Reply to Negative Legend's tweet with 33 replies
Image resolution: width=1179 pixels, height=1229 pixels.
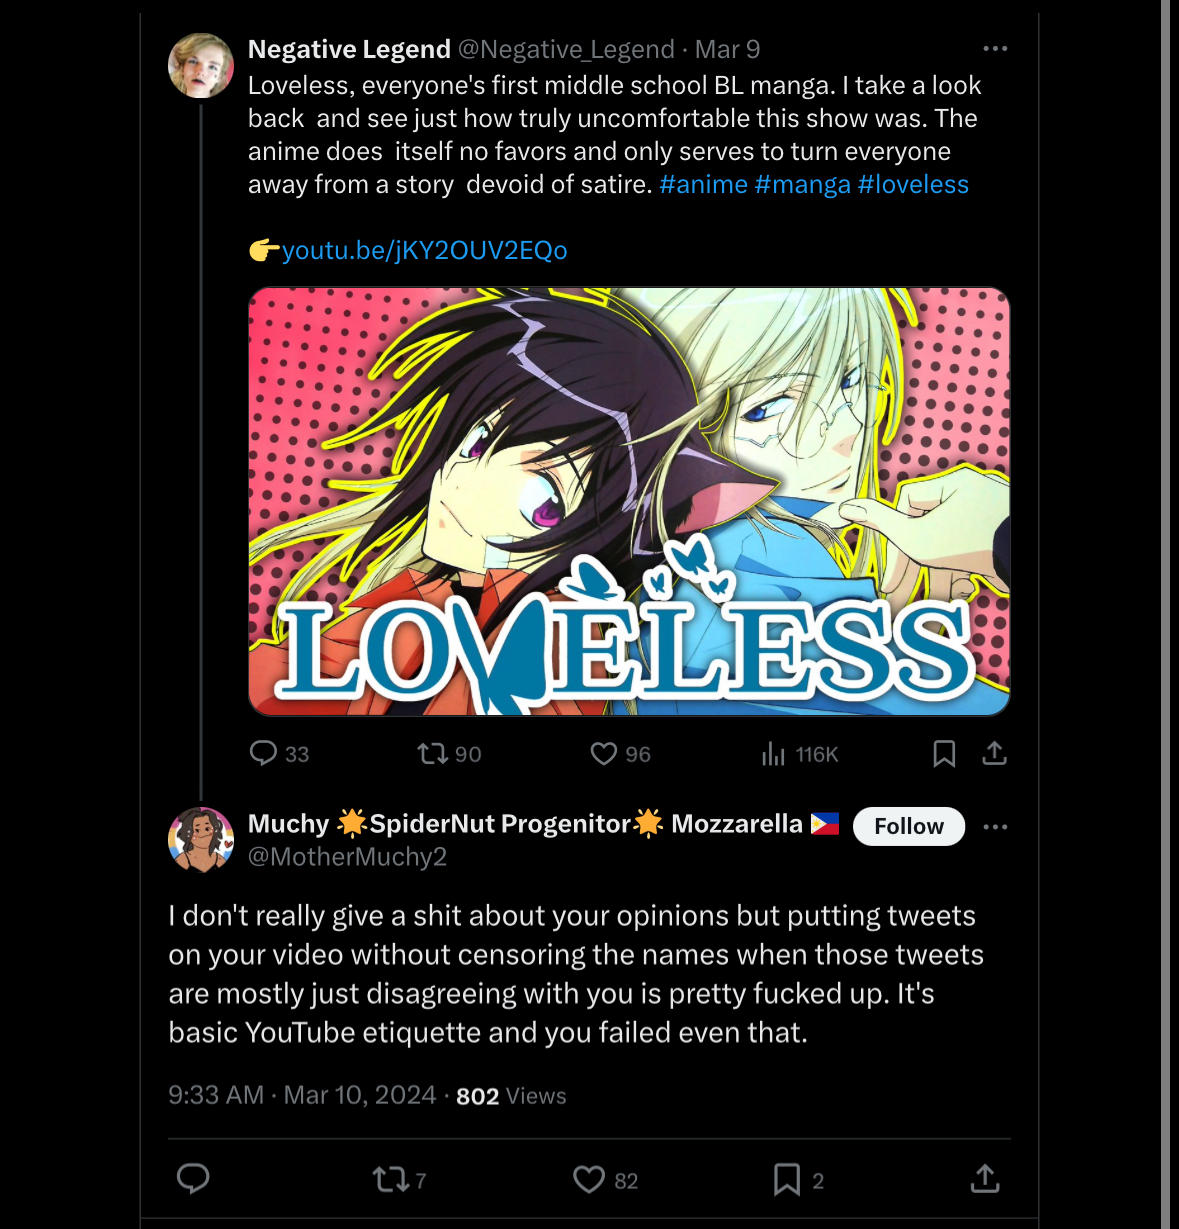[263, 753]
